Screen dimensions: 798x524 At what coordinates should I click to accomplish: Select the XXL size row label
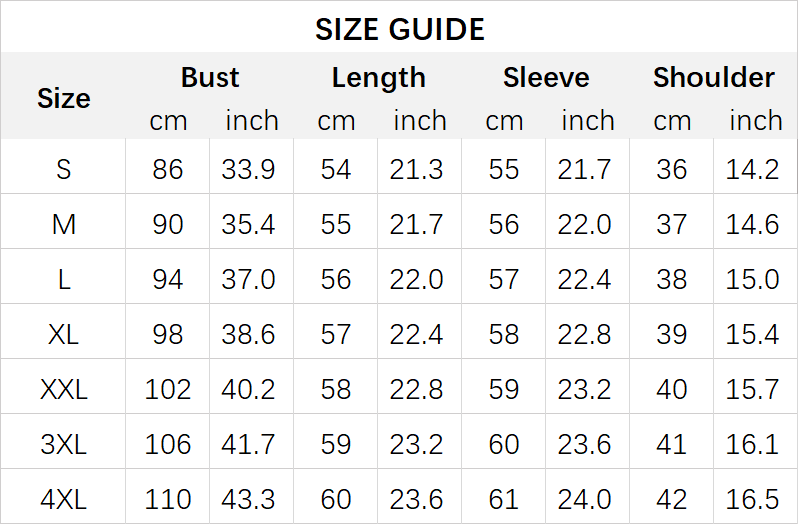63,389
